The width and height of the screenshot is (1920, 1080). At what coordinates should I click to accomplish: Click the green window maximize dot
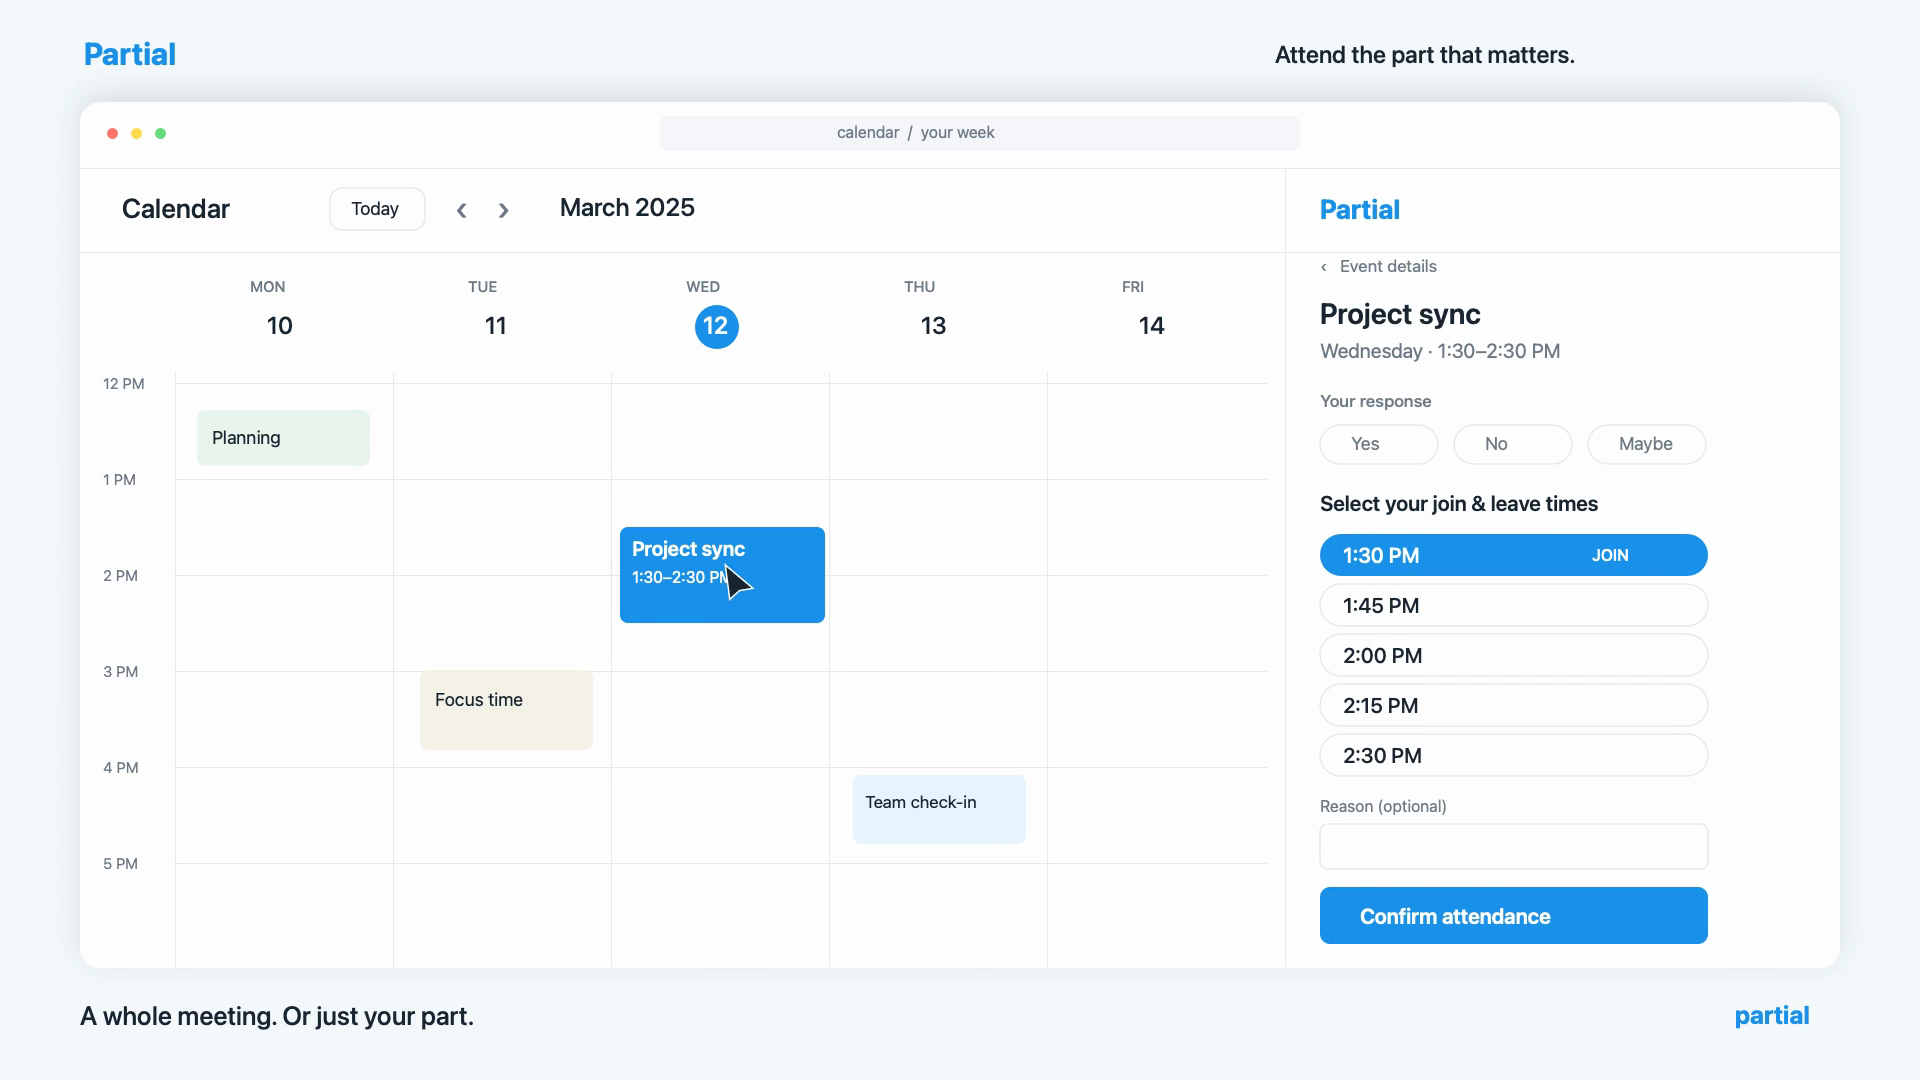pos(160,133)
